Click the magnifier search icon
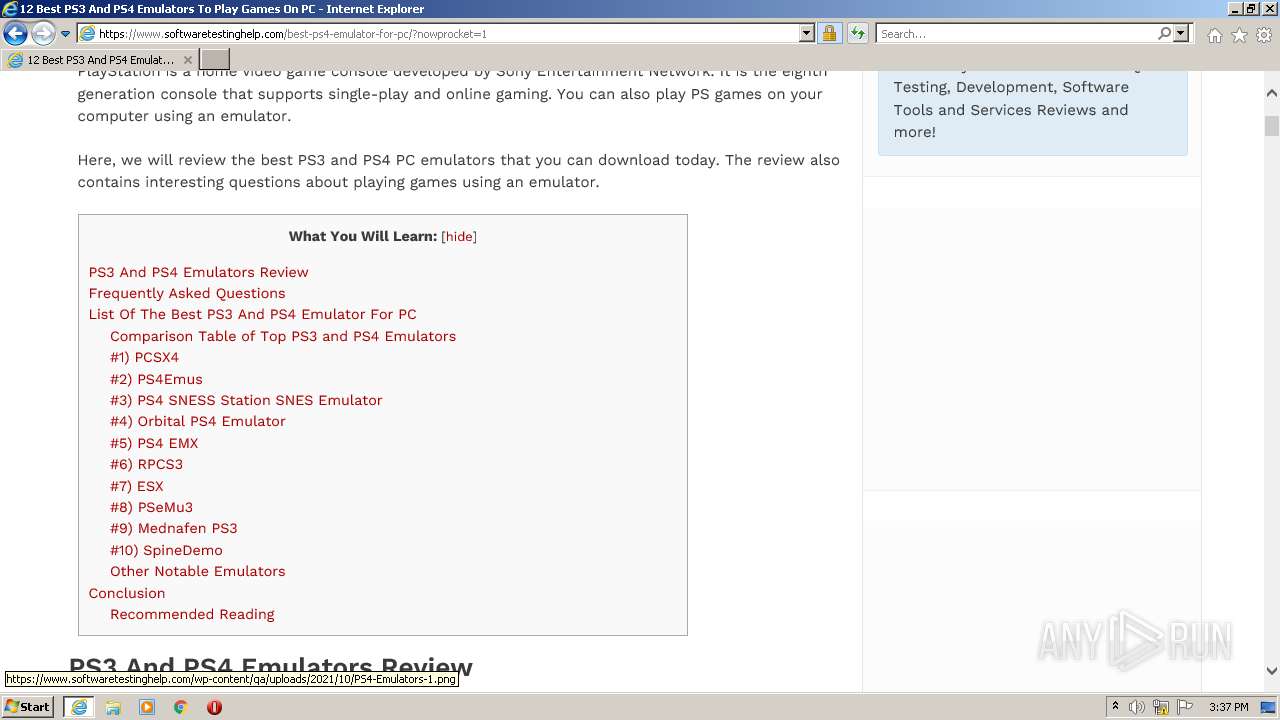 point(1164,34)
